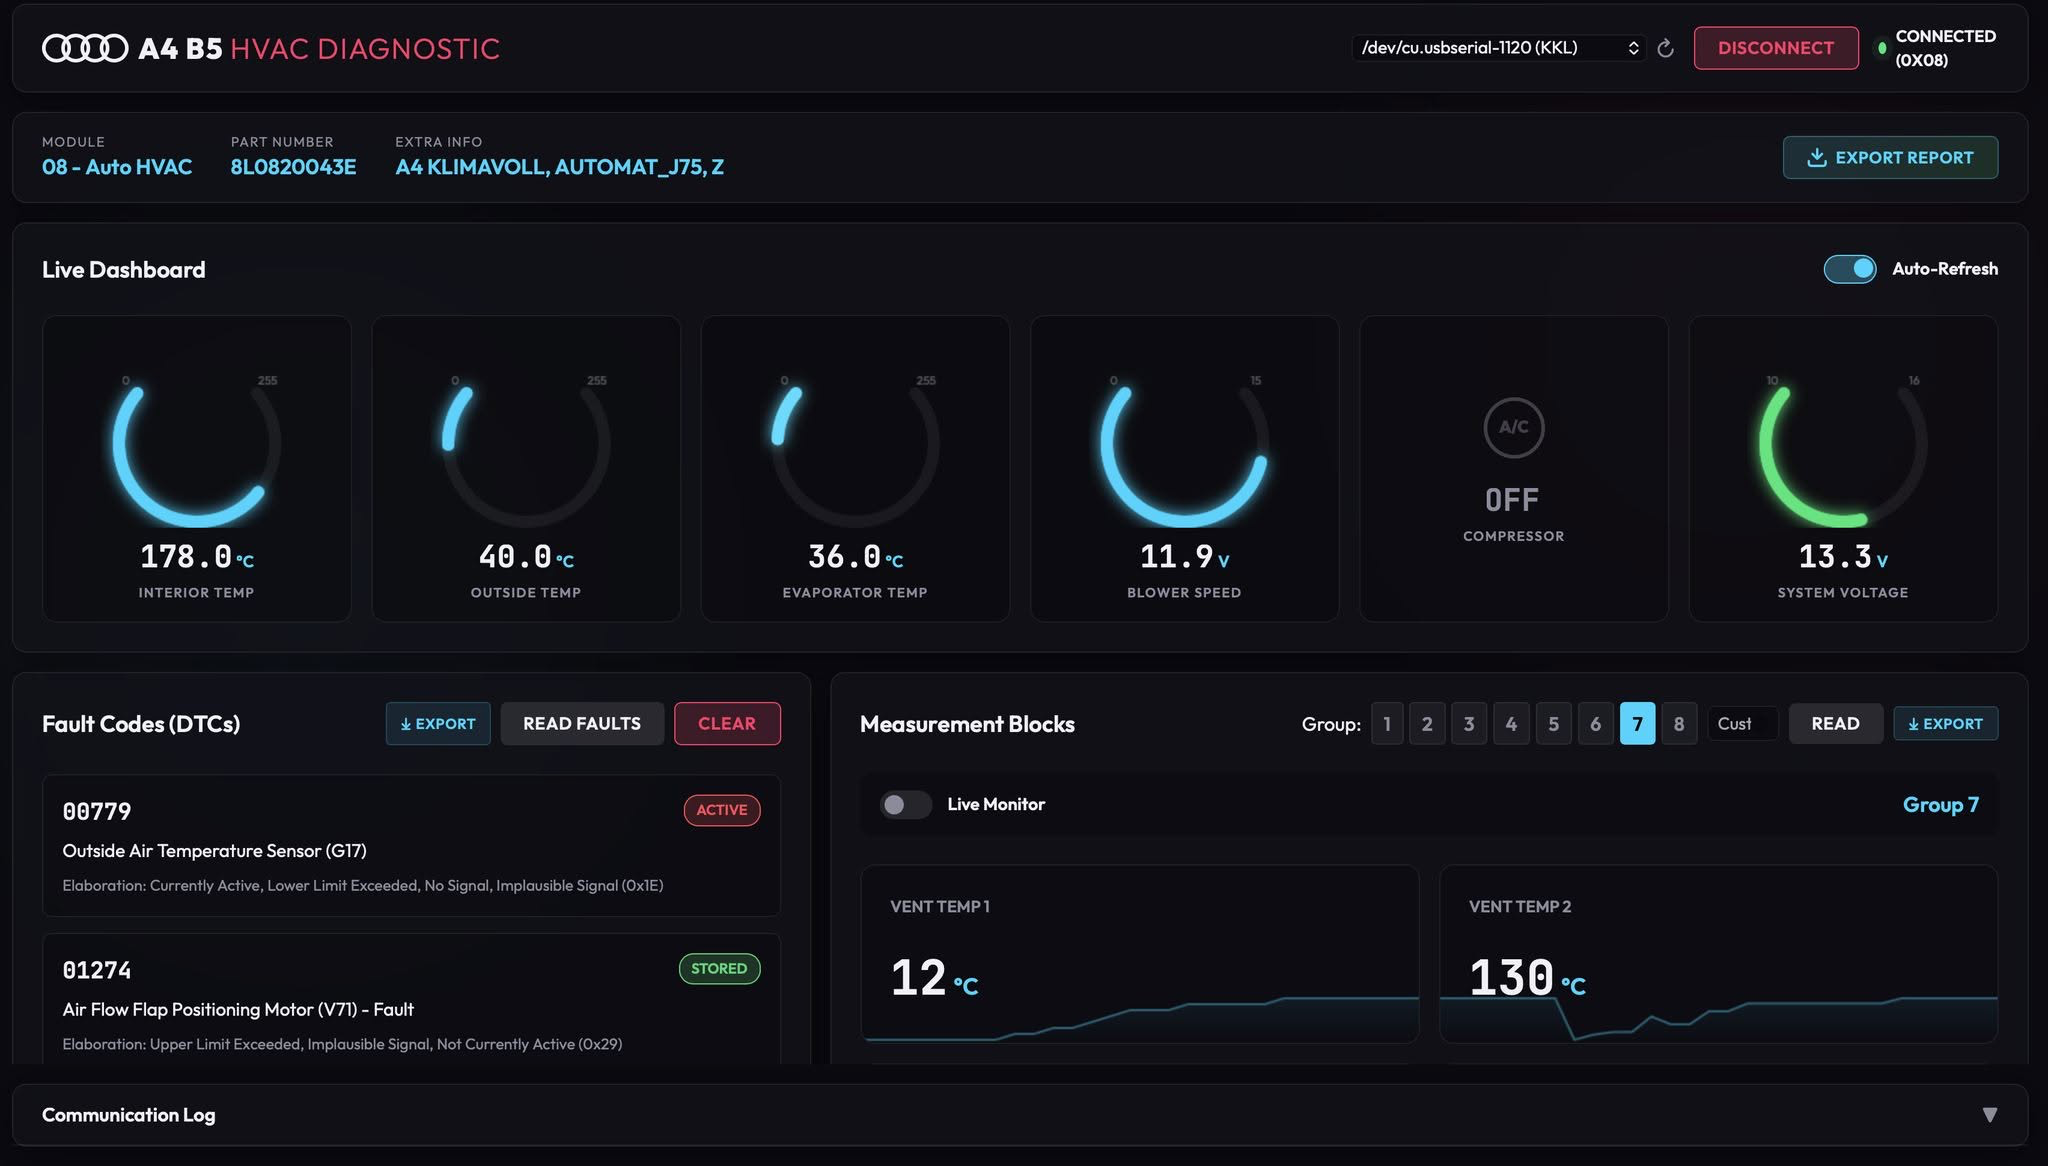Screen dimensions: 2048x1166
Task: Toggle the Auto-Refresh switch
Action: (x=1850, y=269)
